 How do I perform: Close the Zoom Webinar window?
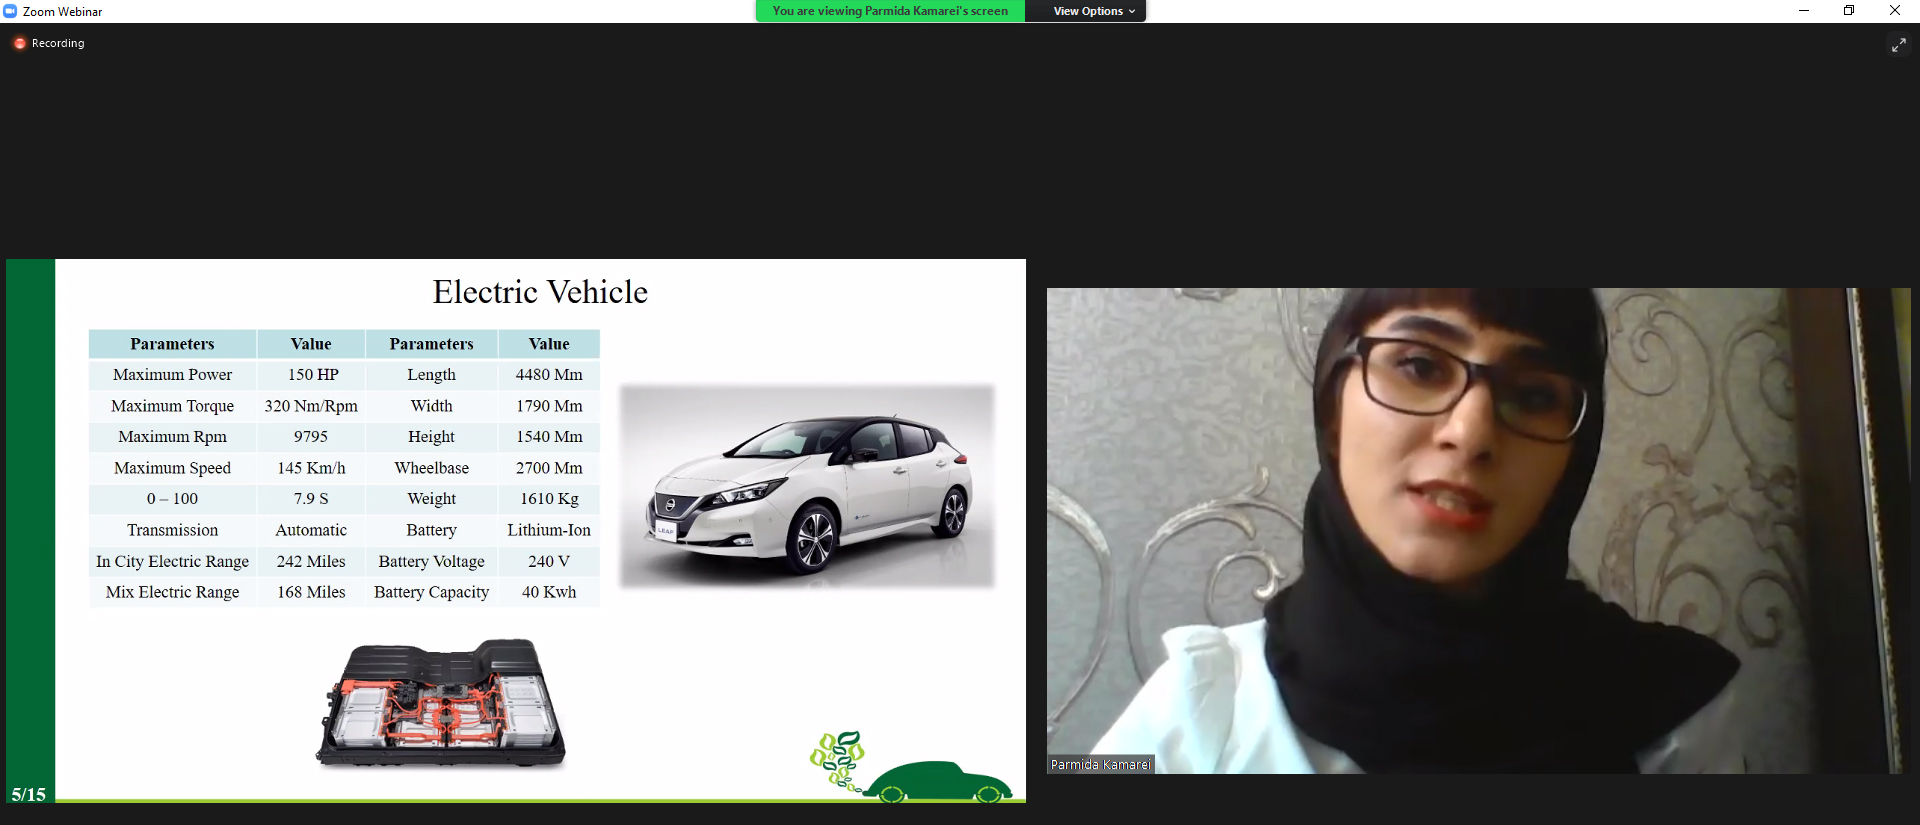tap(1894, 11)
